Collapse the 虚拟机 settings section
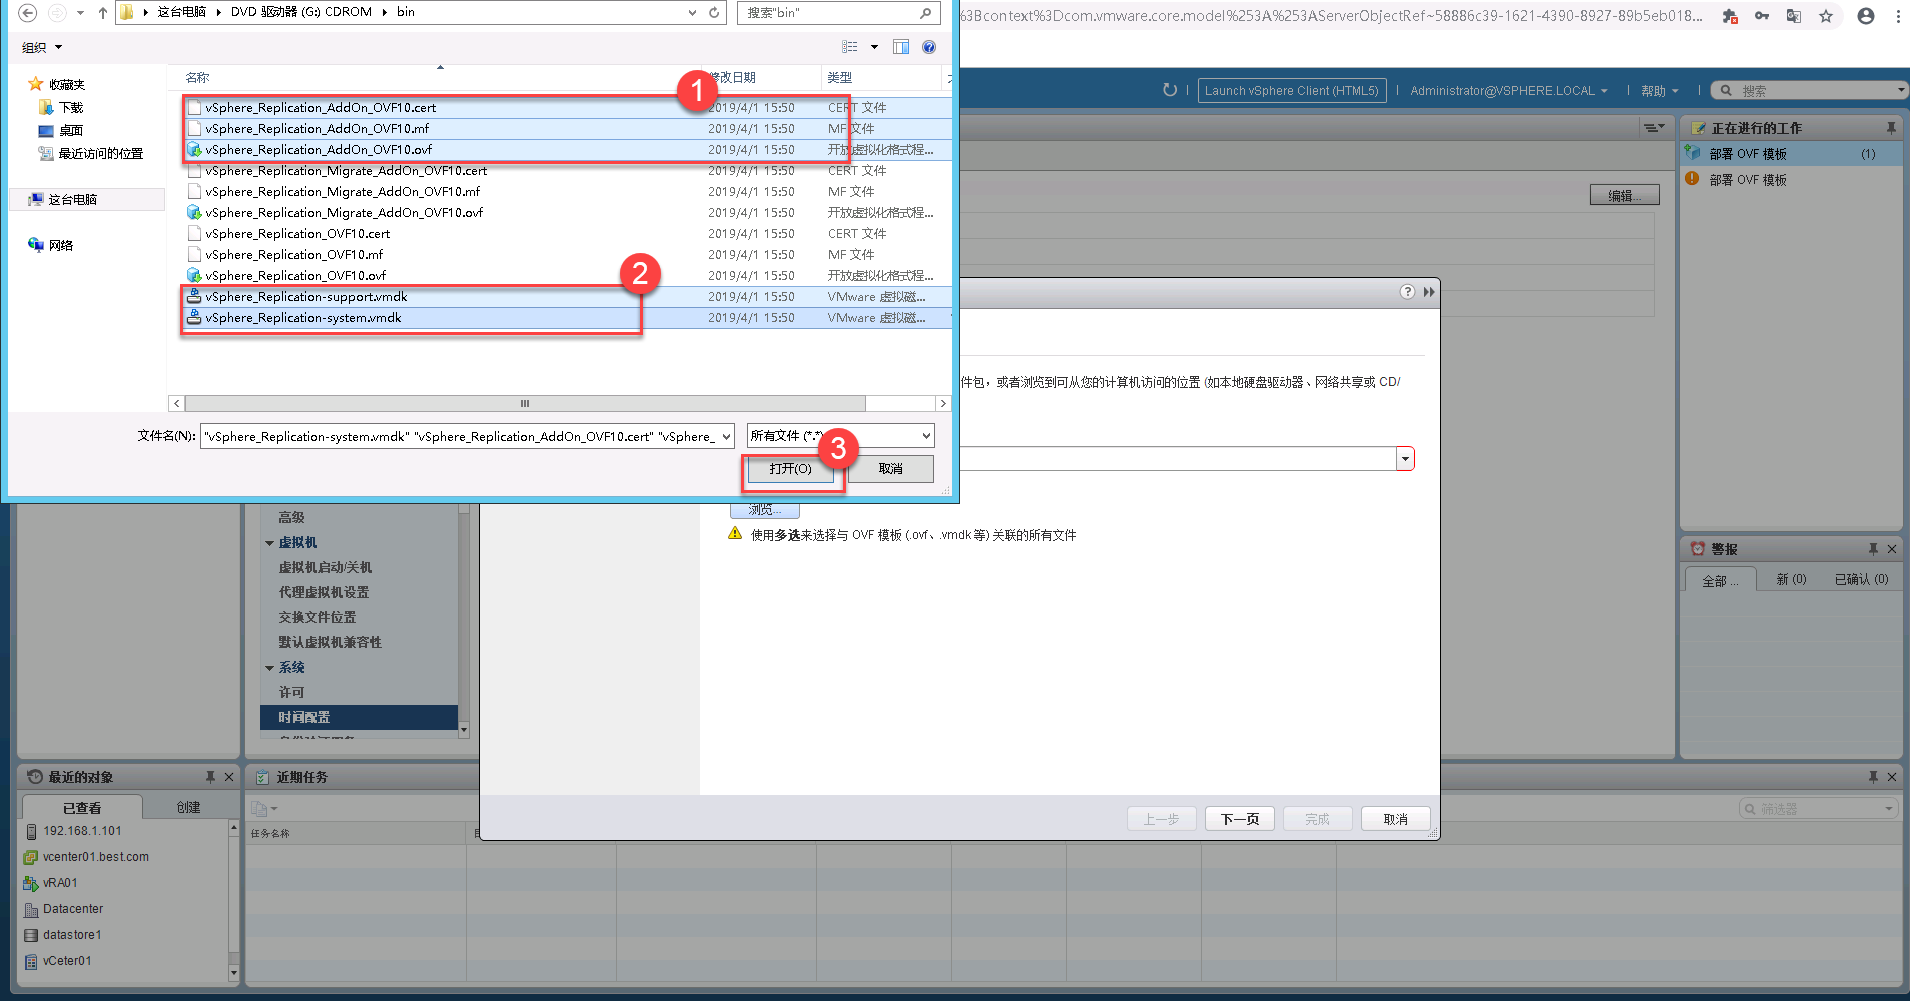Viewport: 1910px width, 1001px height. [270, 543]
